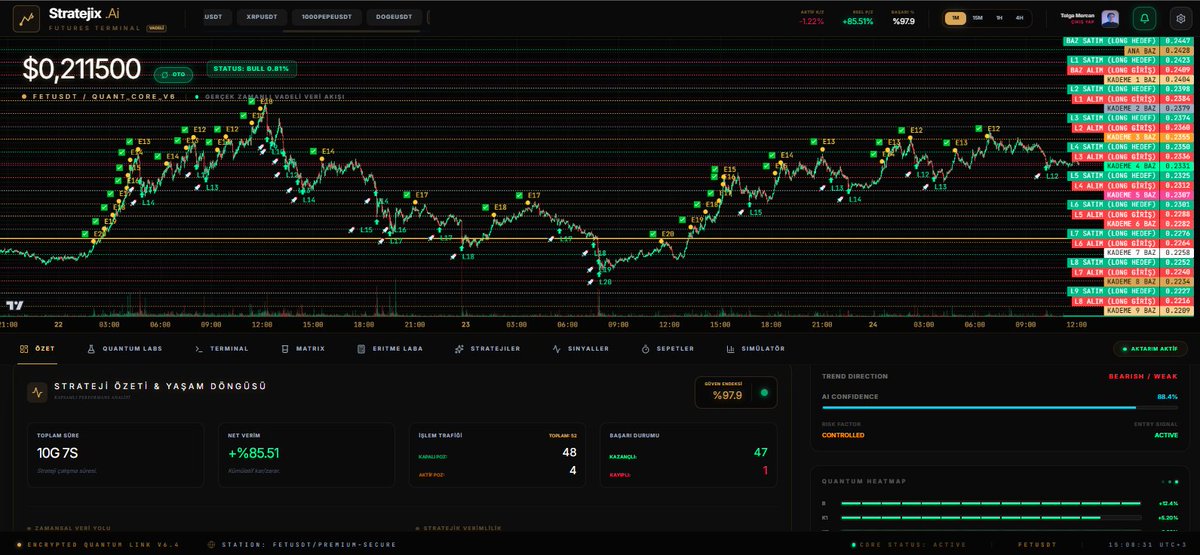1200x555 pixels.
Task: Select the 15M timeframe
Action: (x=977, y=18)
